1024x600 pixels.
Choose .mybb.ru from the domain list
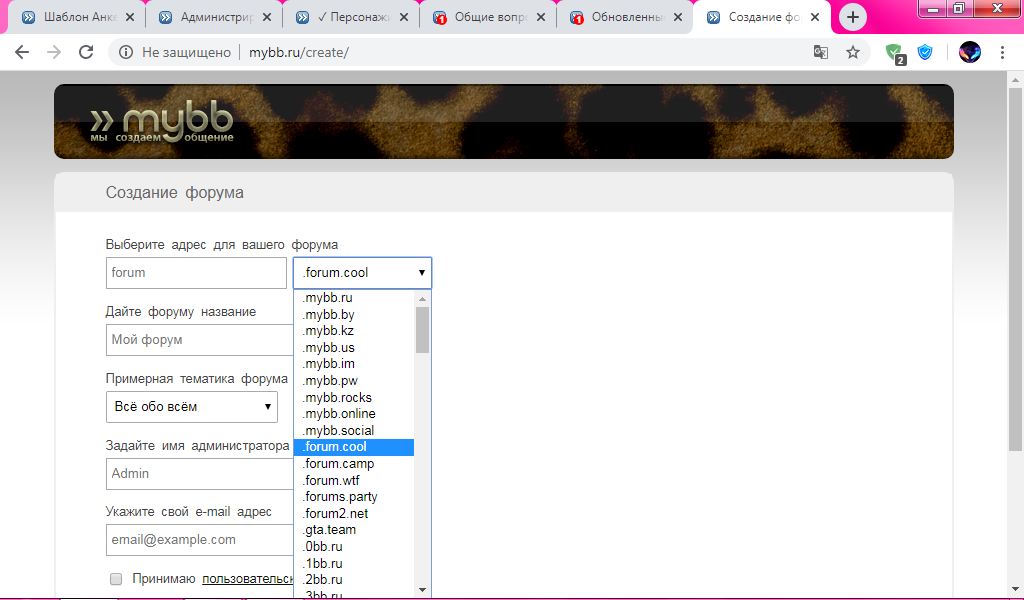[353, 298]
